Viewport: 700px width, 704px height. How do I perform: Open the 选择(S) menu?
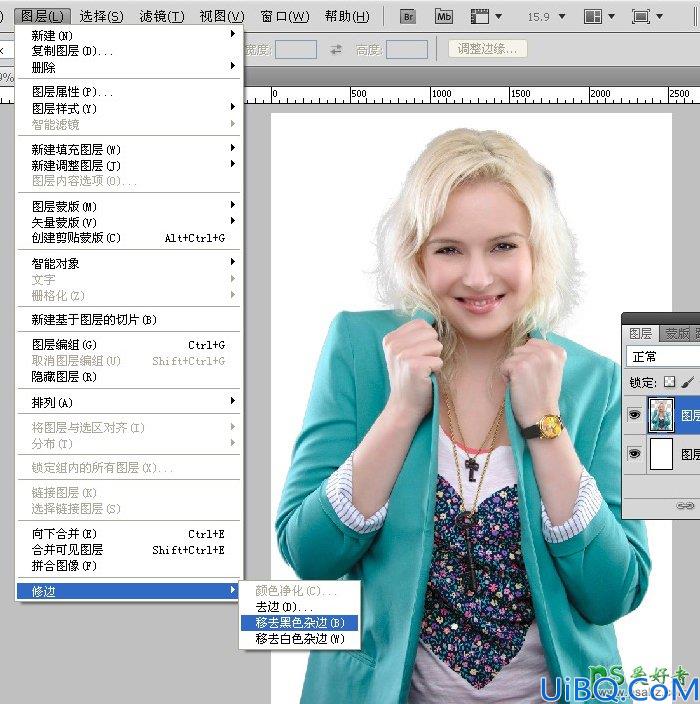coord(101,17)
